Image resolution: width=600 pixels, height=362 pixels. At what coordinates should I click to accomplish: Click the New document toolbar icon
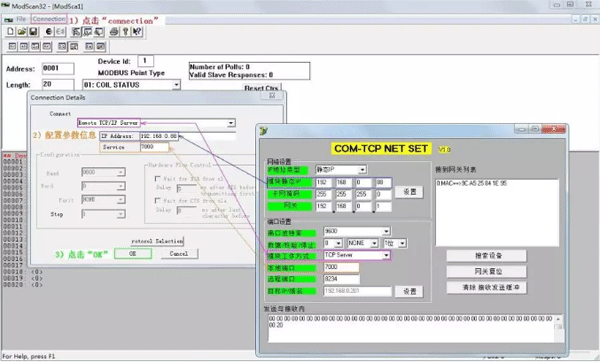pos(10,32)
